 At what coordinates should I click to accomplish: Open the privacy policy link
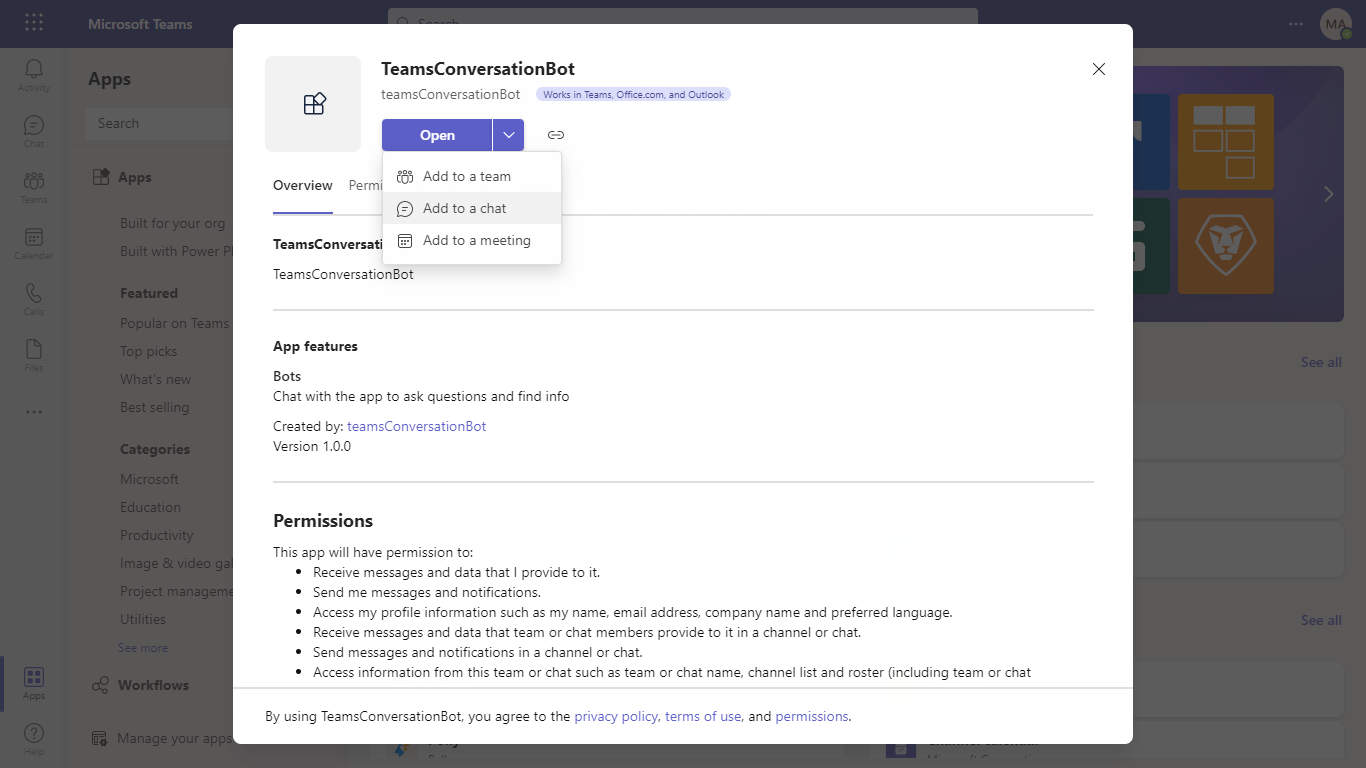(616, 716)
